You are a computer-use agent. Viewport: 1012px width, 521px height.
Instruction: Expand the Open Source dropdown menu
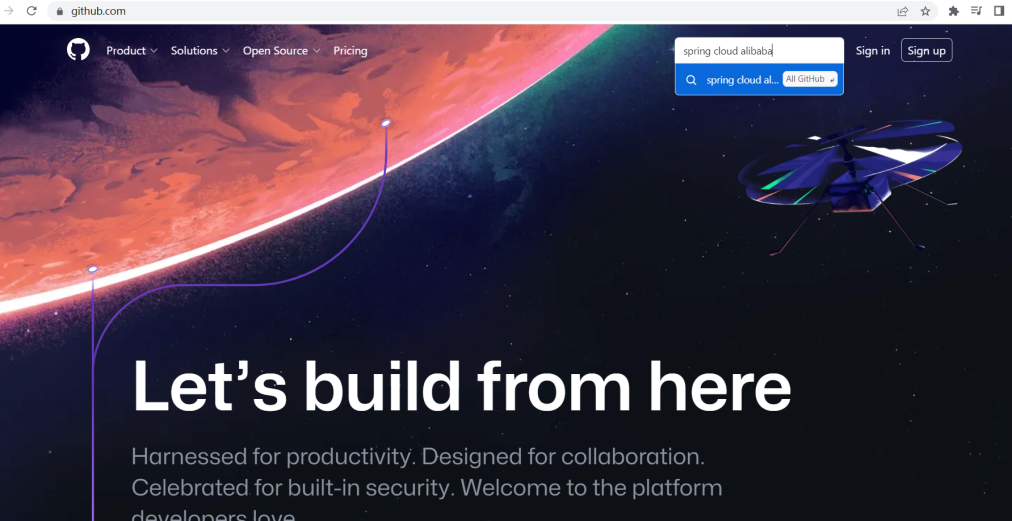click(281, 50)
